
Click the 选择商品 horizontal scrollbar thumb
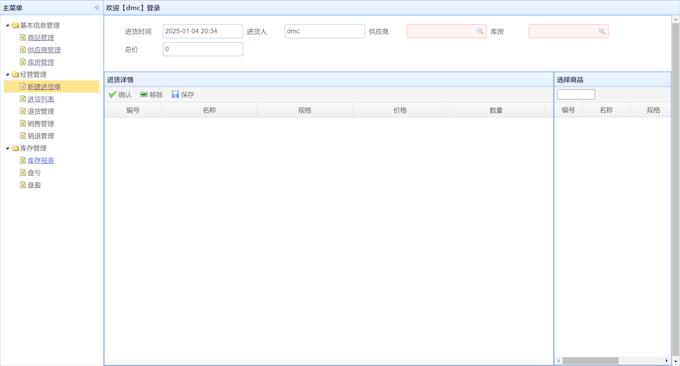590,361
